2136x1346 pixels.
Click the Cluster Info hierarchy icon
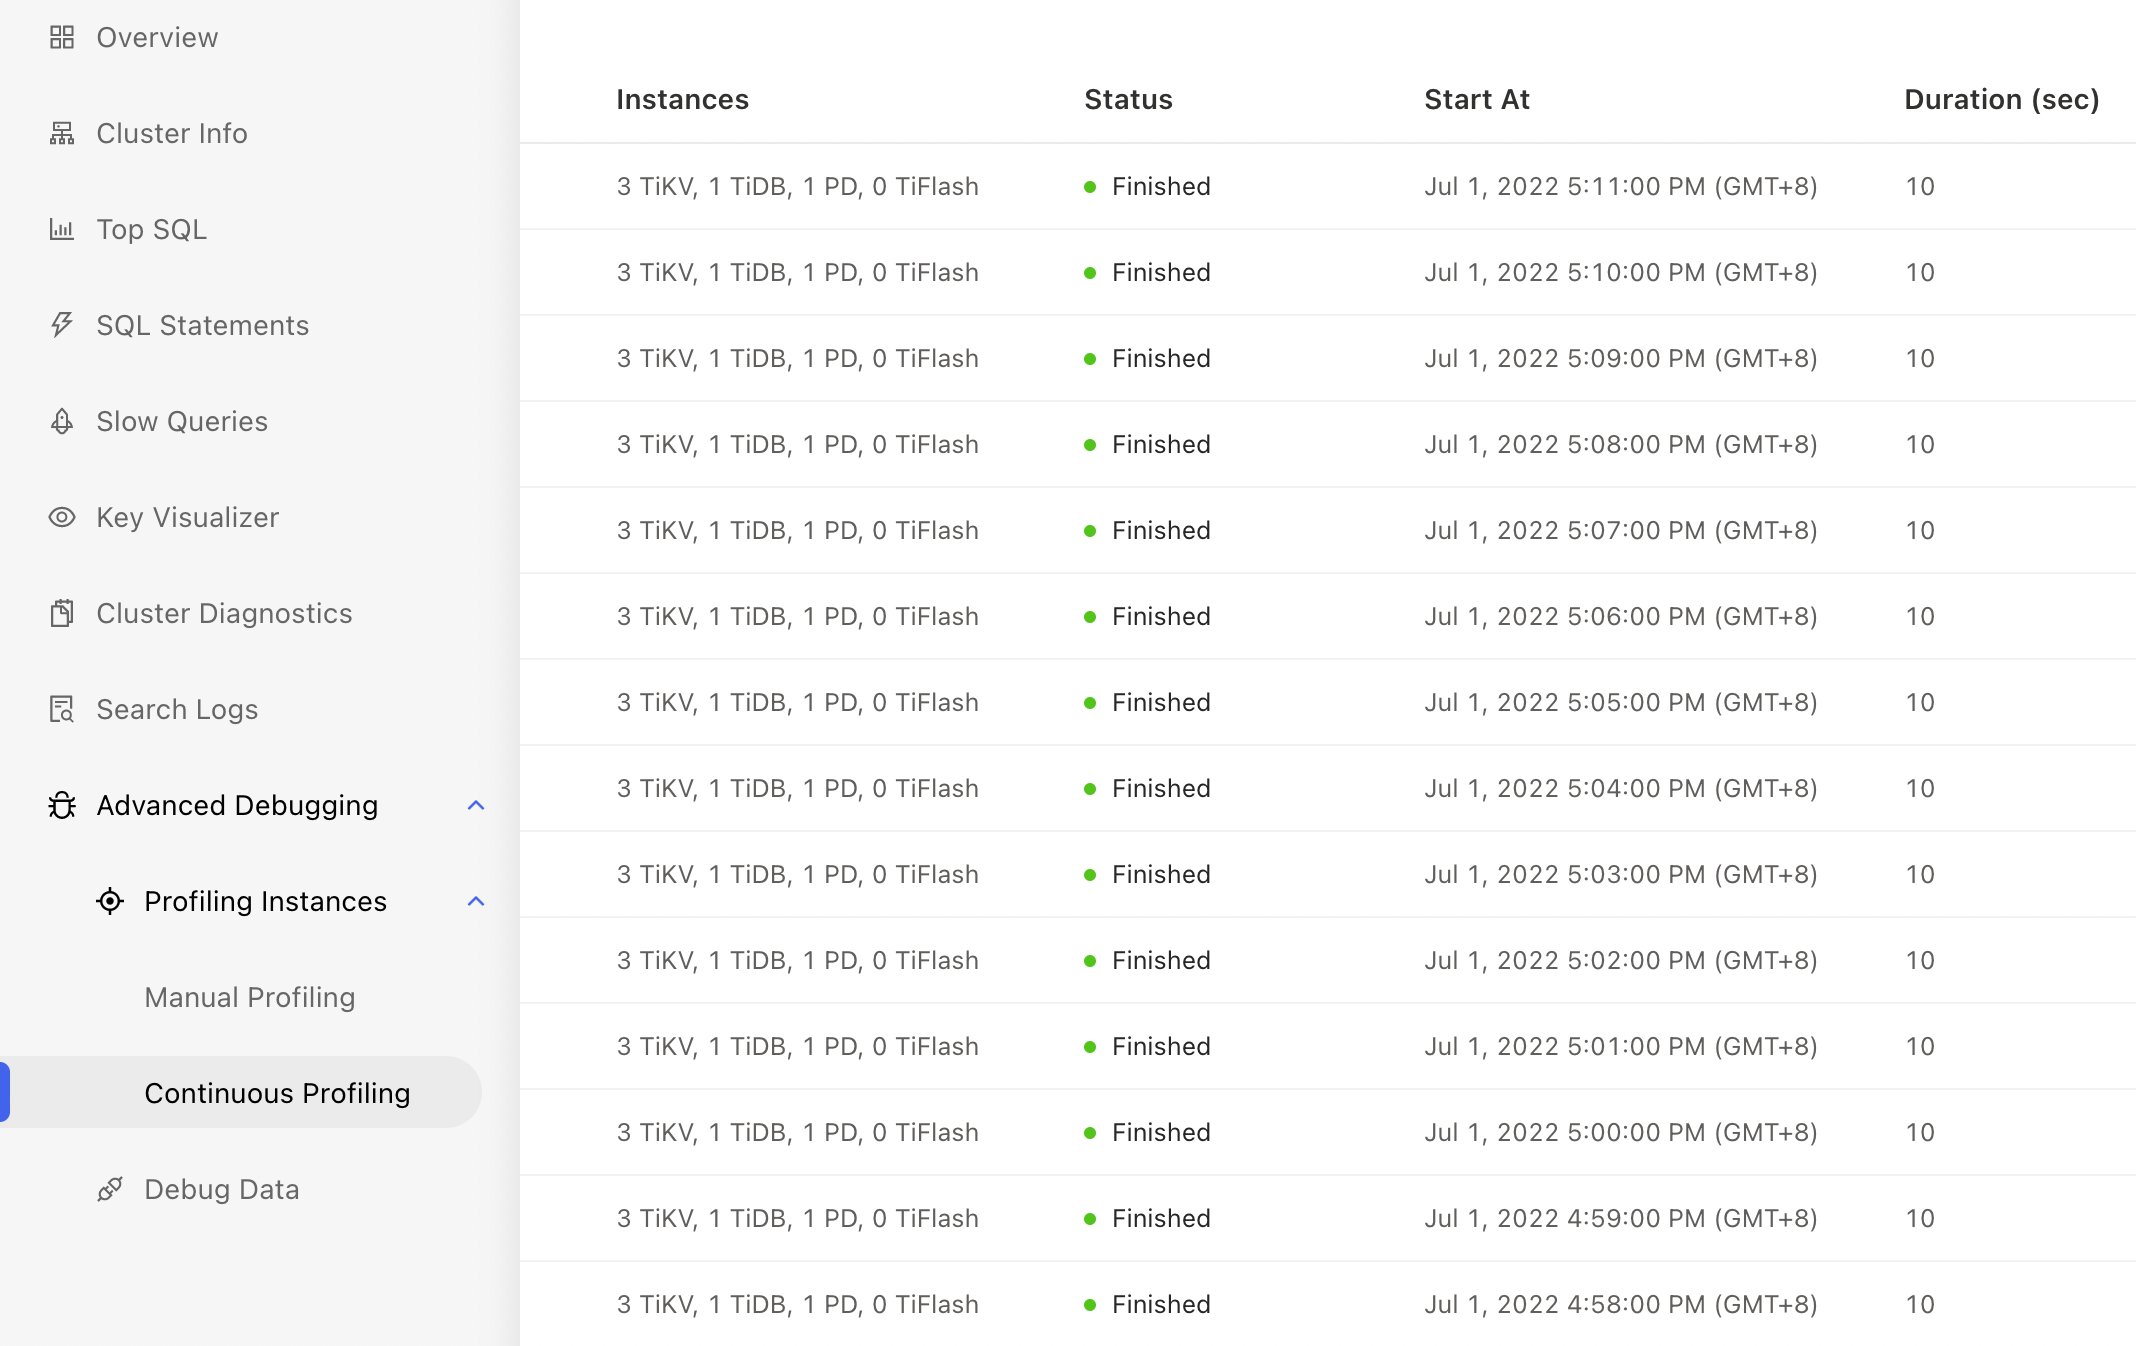click(x=62, y=134)
